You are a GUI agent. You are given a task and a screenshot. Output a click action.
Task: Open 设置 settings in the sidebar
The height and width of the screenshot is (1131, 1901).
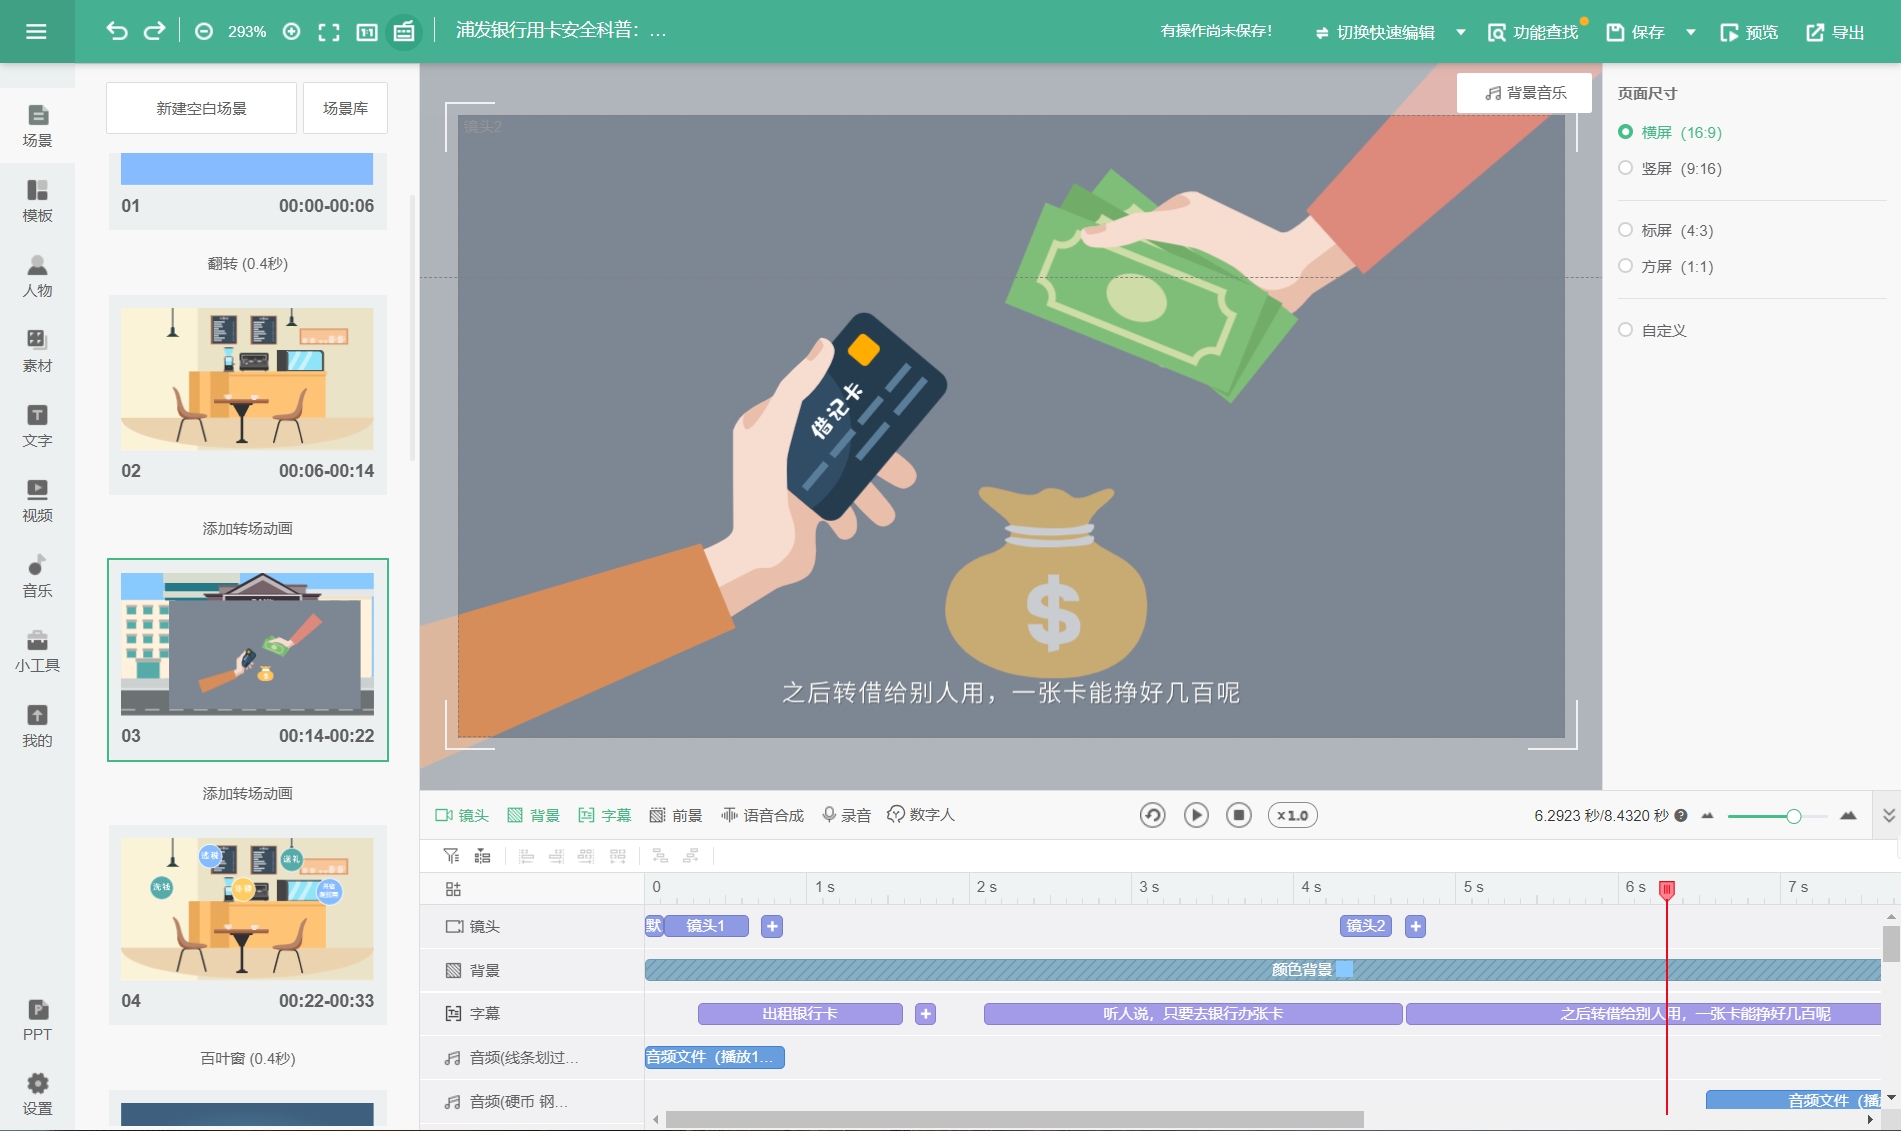(37, 1095)
